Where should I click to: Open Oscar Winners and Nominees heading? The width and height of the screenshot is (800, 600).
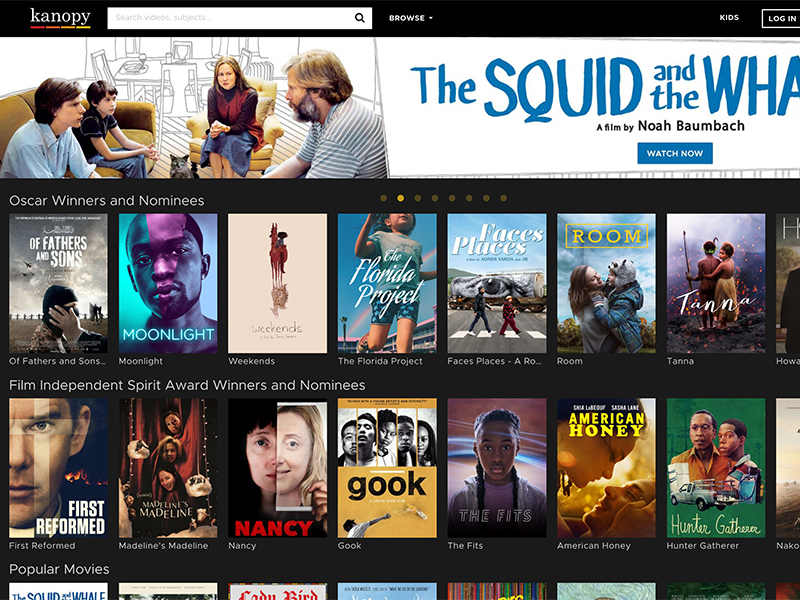107,201
